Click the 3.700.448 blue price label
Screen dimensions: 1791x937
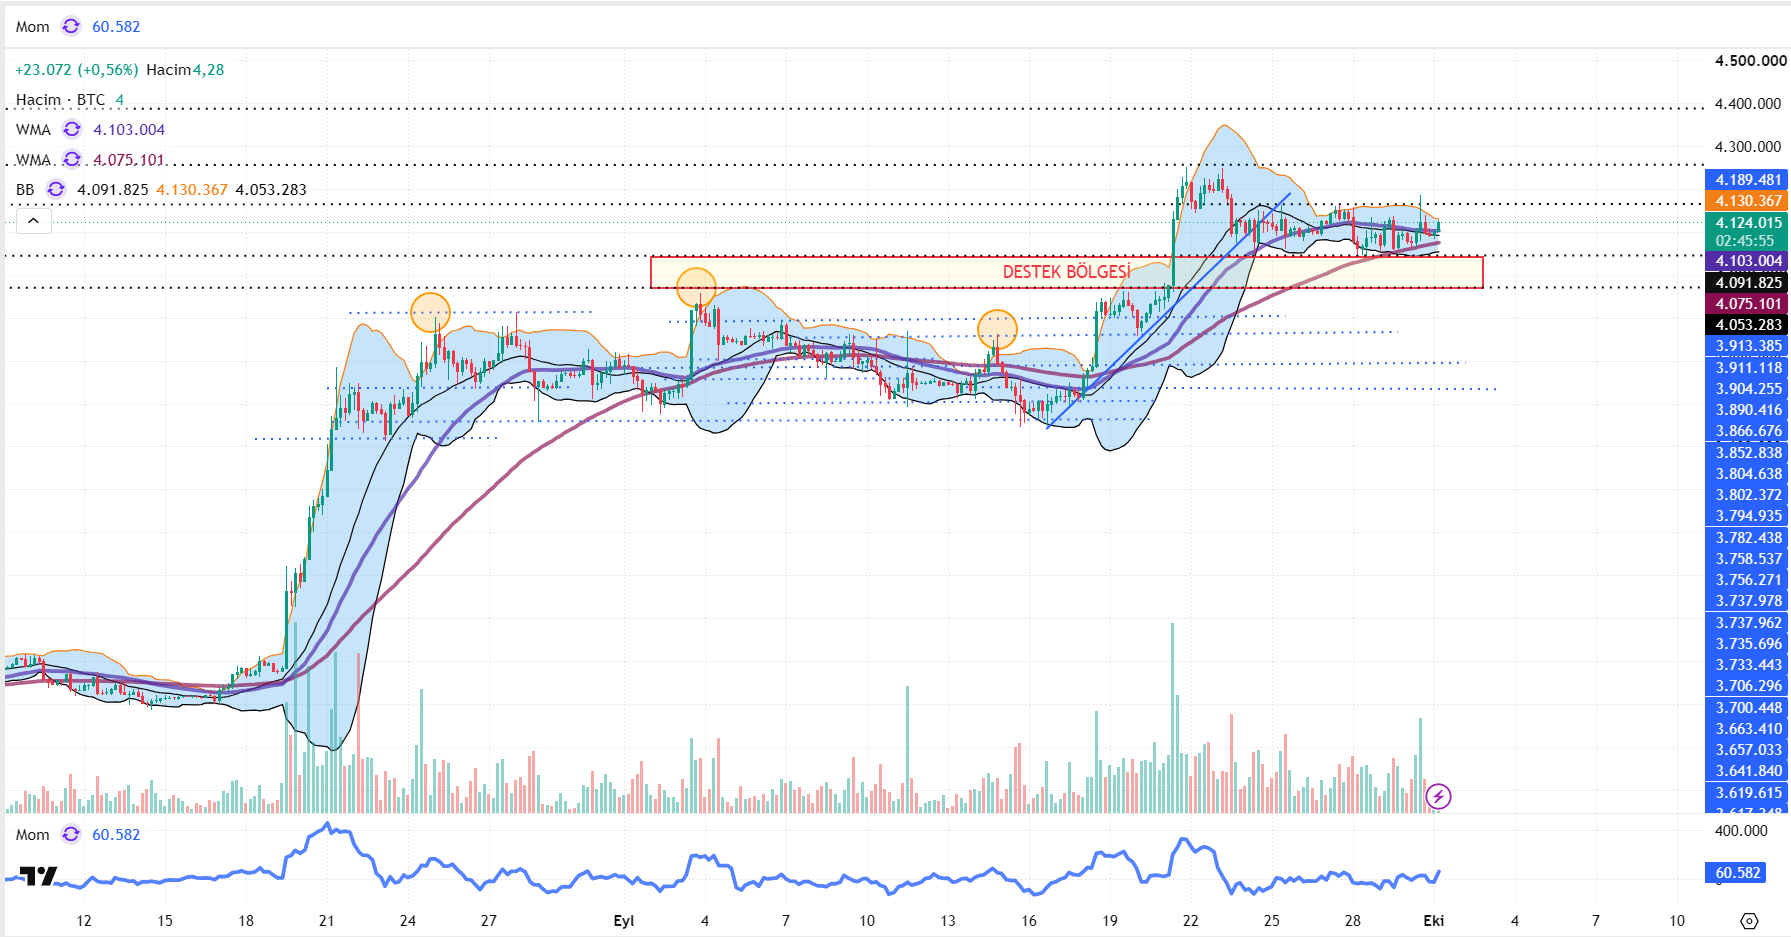point(1747,708)
